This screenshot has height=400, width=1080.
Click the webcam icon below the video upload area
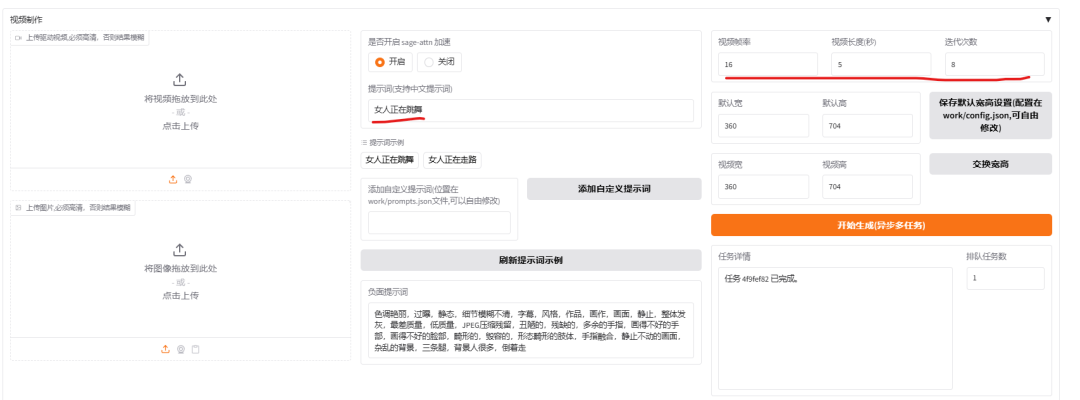point(187,179)
